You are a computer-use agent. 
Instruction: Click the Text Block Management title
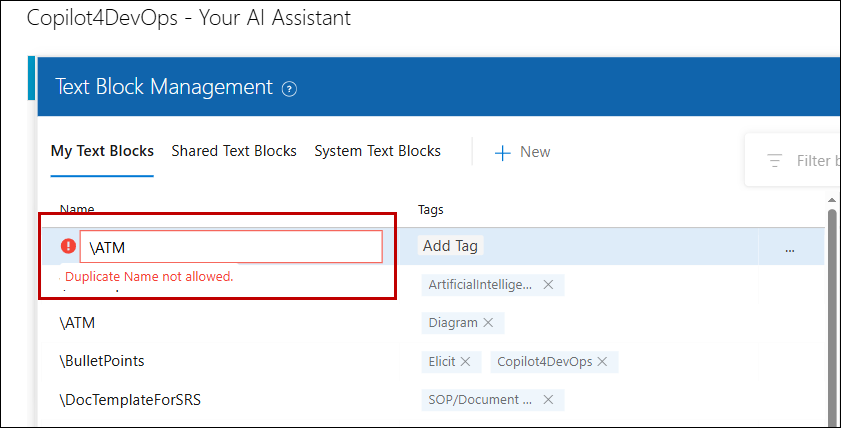pyautogui.click(x=164, y=87)
